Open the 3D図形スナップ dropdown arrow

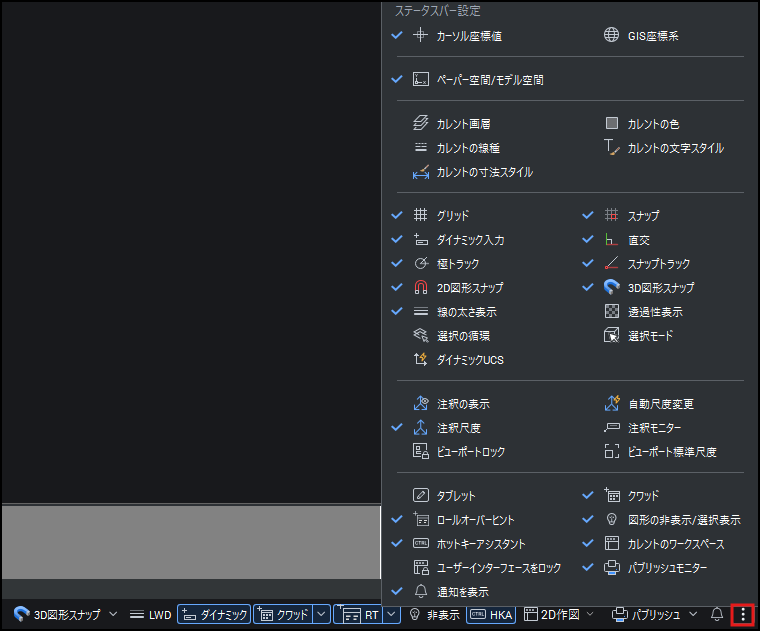[113, 615]
